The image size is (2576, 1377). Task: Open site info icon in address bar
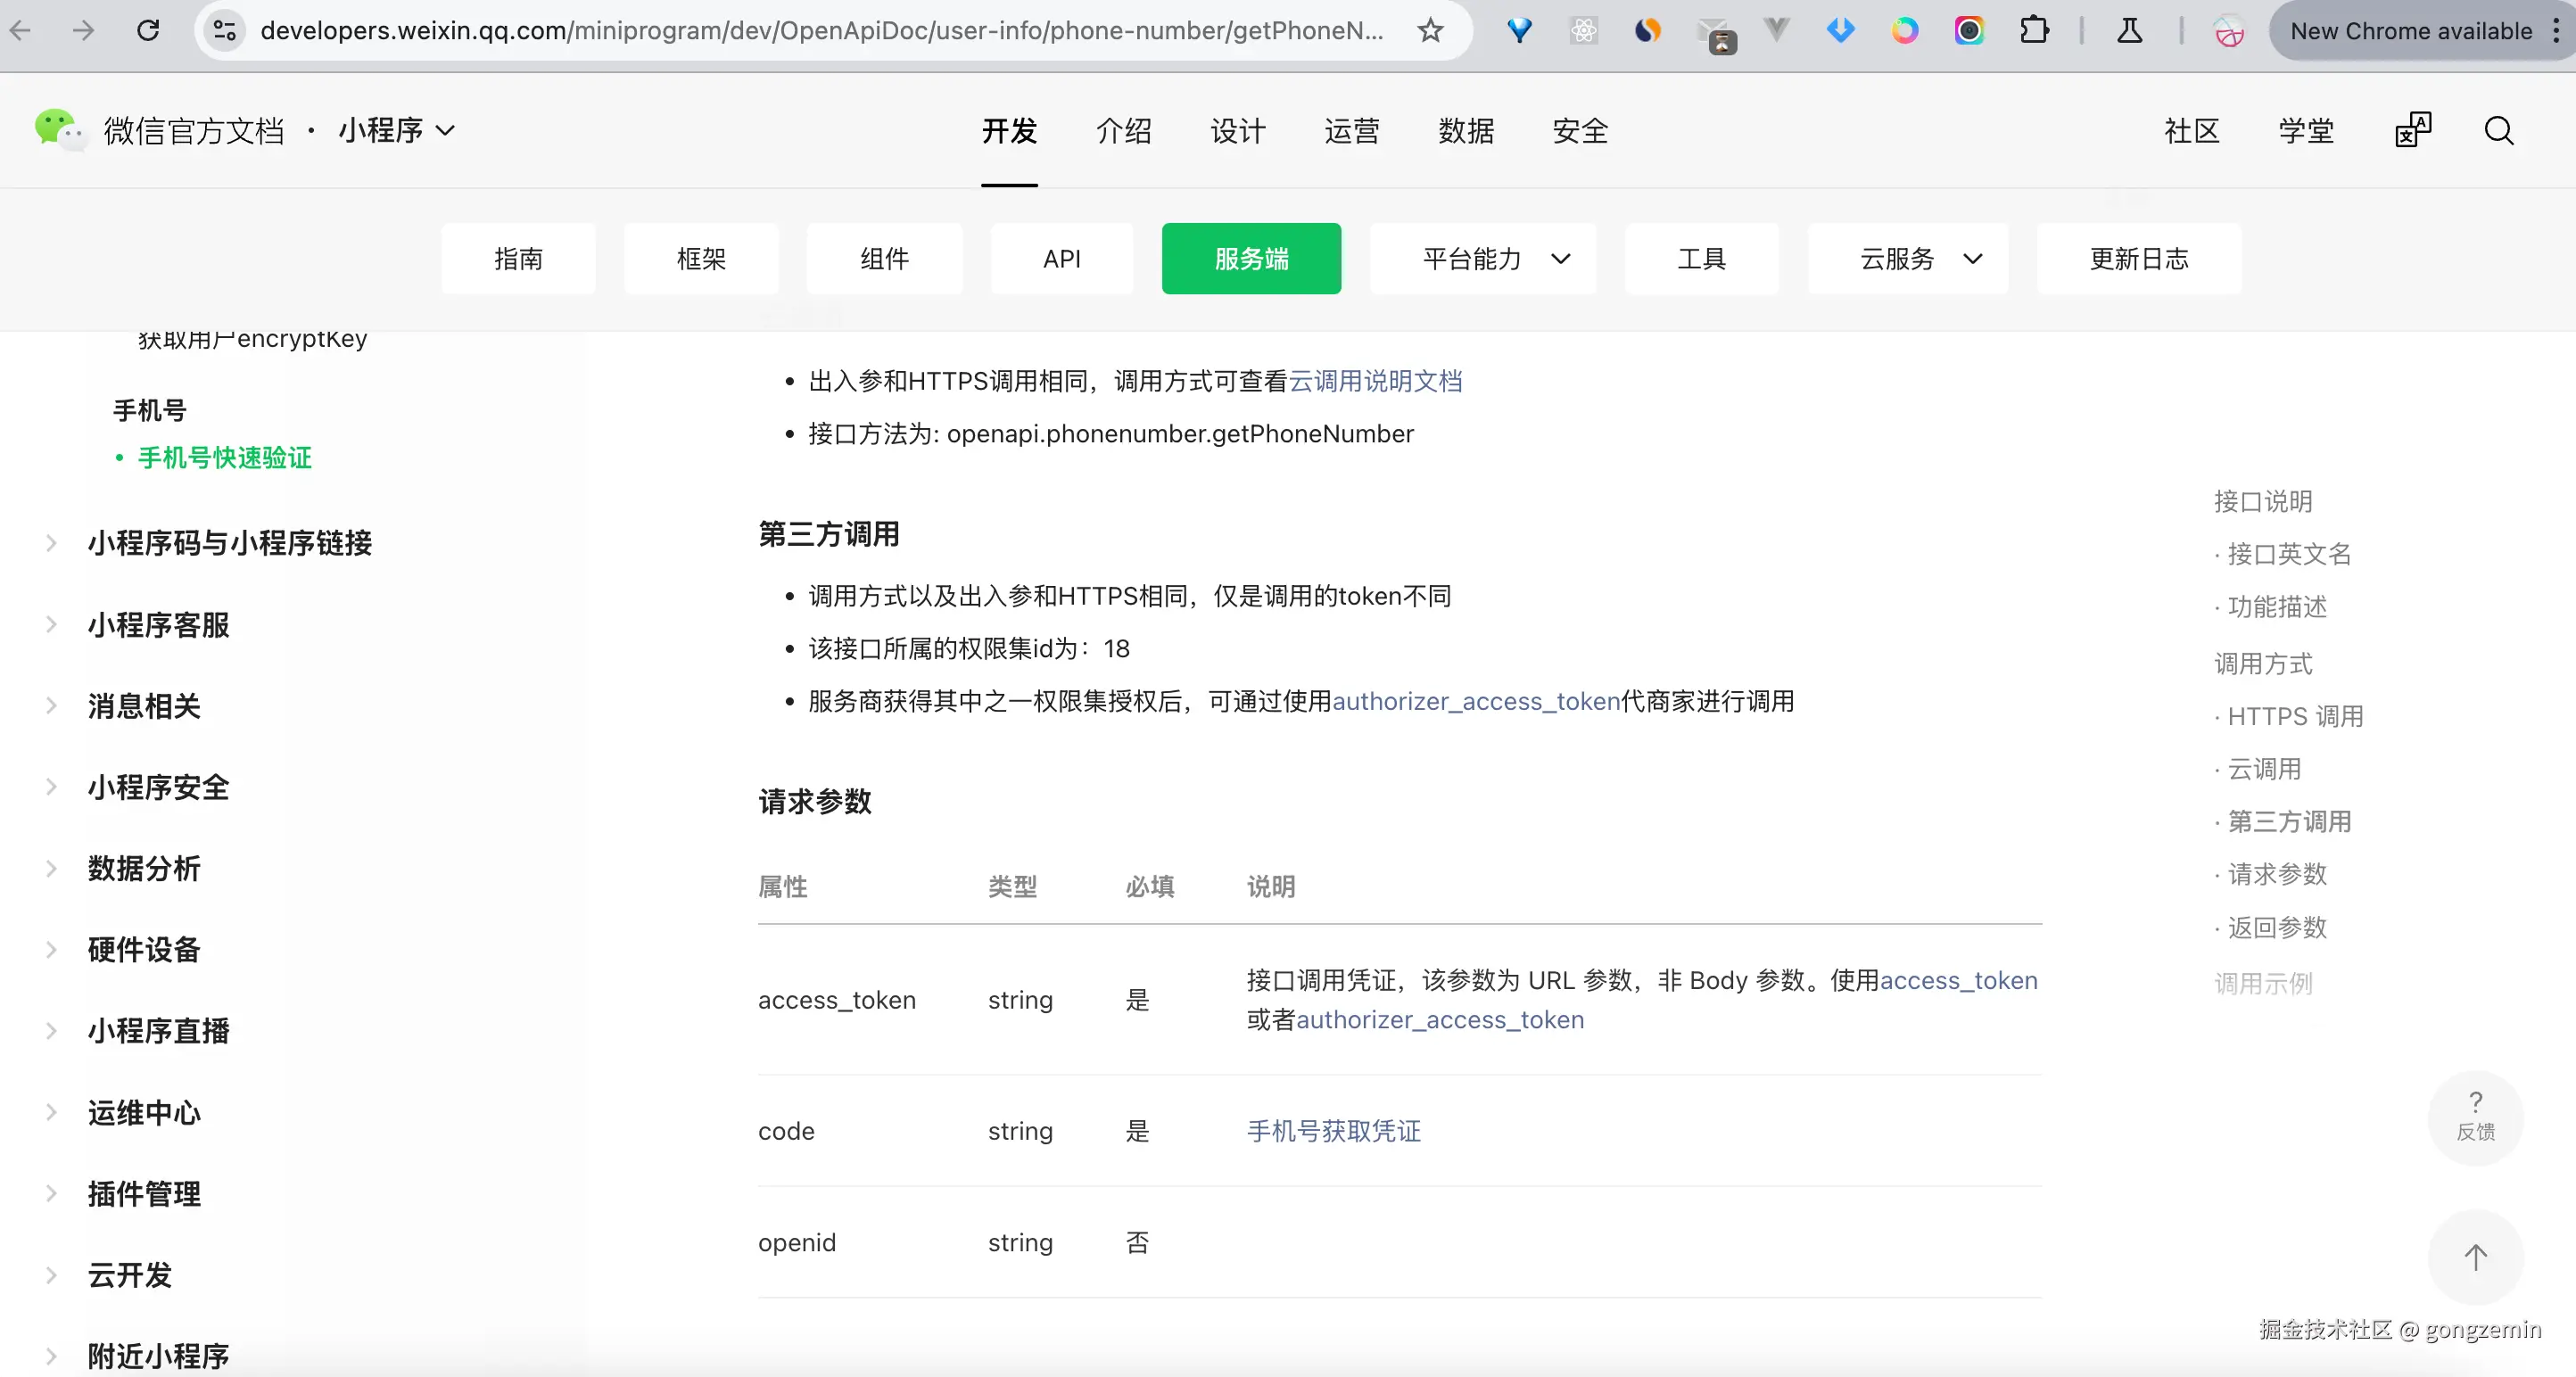[x=225, y=31]
